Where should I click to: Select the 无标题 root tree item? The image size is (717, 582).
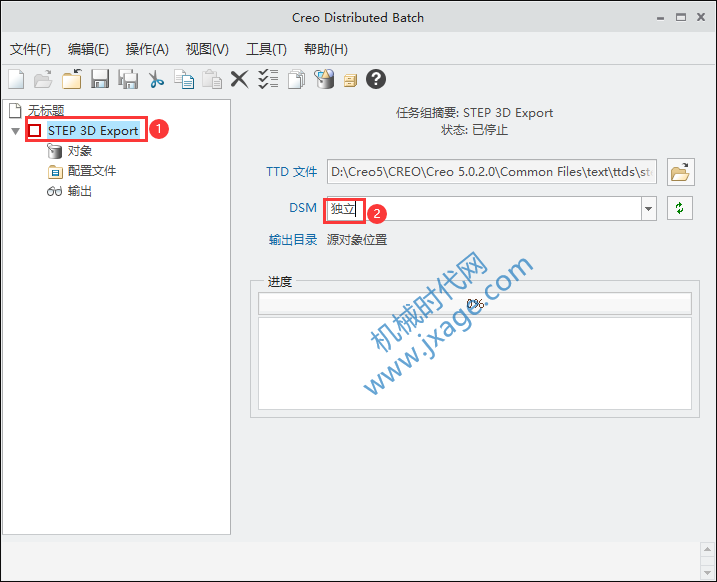pos(46,110)
